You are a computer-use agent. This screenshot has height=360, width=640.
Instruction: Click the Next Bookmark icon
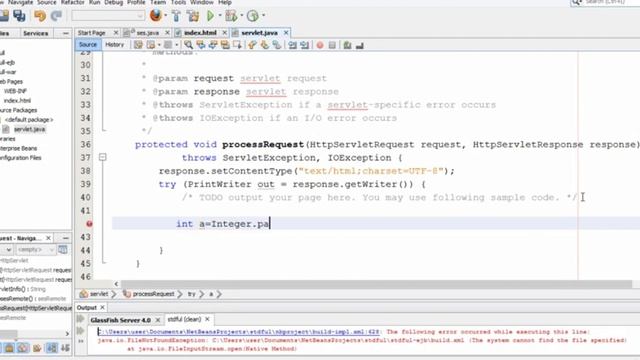(x=264, y=45)
